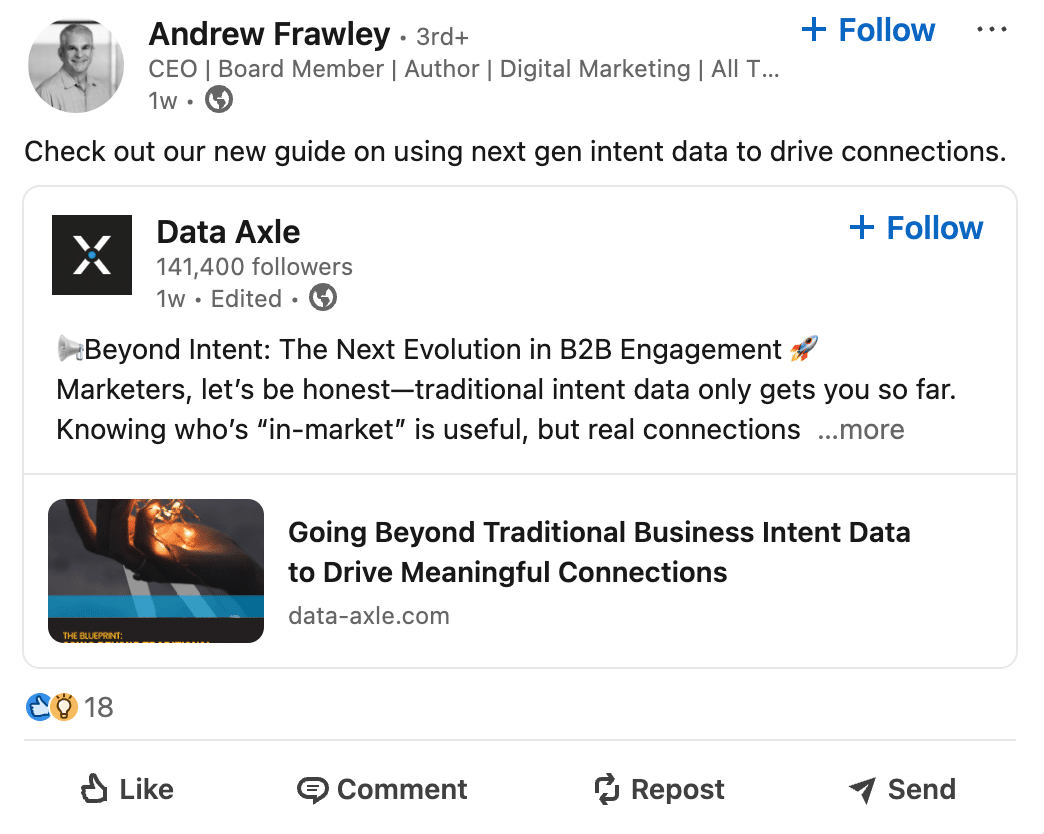Click the thumbs-up reaction icon below the post
Image resolution: width=1044 pixels, height=834 pixels.
tap(36, 707)
